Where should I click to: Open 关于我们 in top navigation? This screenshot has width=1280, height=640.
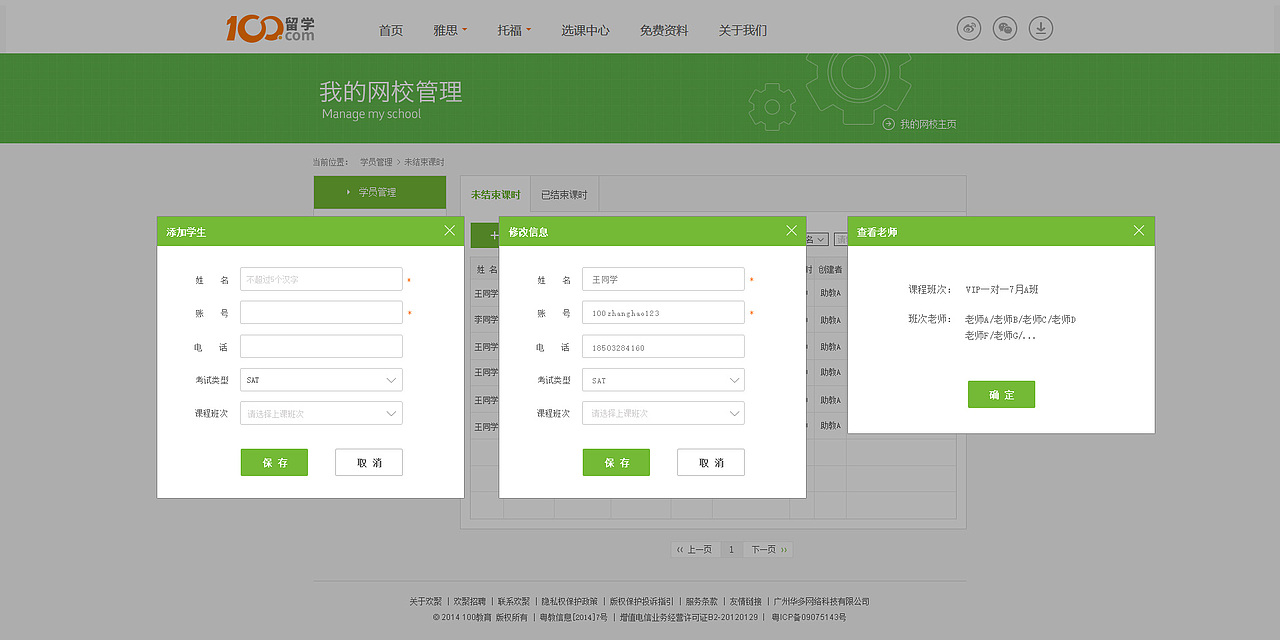tap(743, 30)
